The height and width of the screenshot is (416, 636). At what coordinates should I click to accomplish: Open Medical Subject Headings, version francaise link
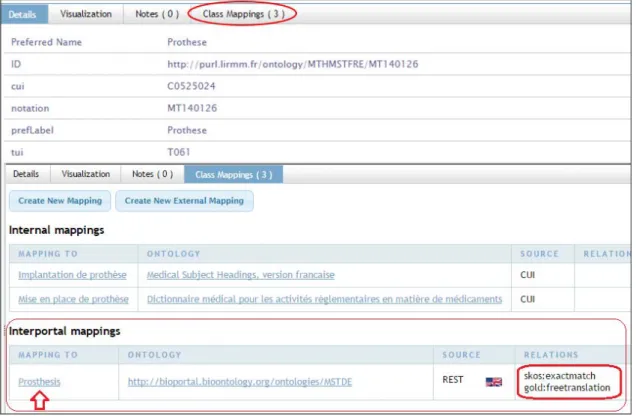coord(241,275)
